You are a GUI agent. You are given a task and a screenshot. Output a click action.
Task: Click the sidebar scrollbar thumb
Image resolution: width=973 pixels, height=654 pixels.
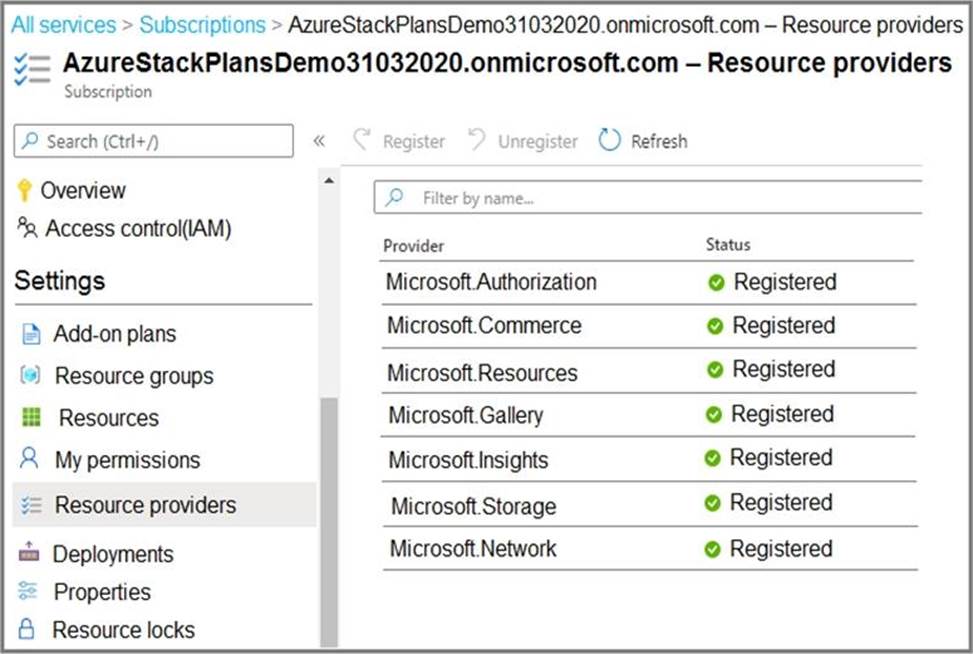[329, 522]
